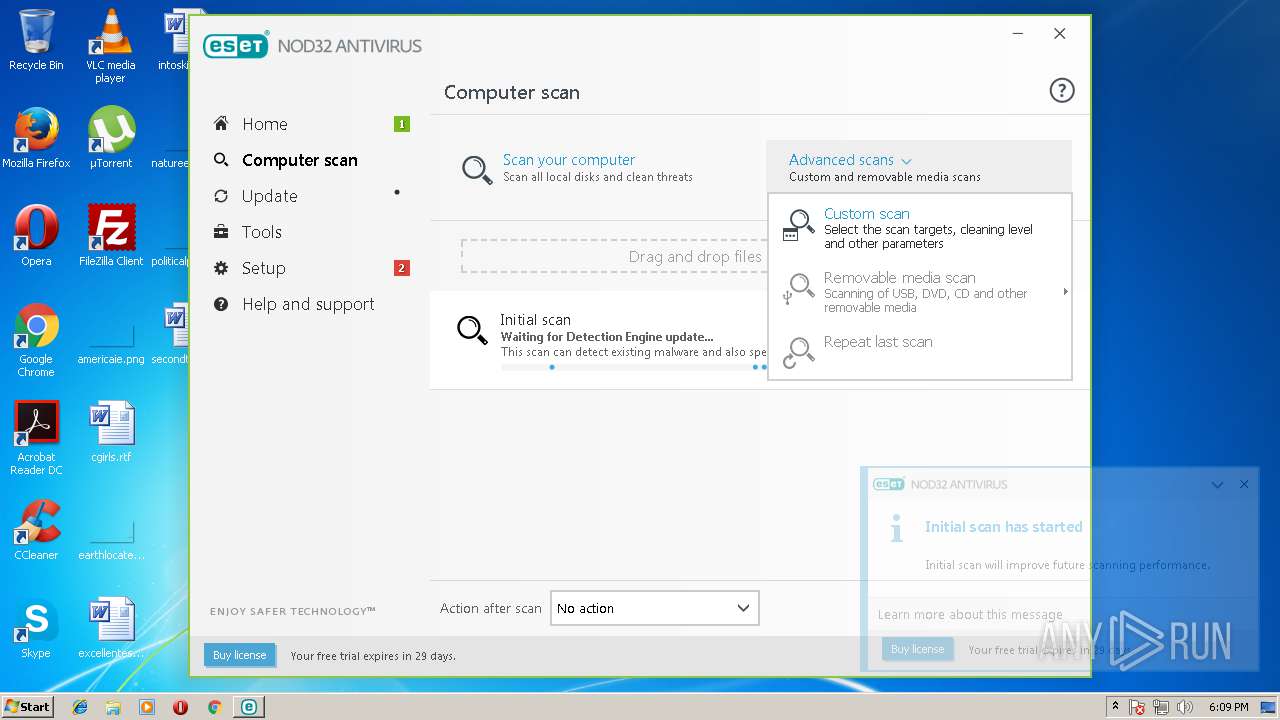Click Learn more about this message
This screenshot has height=720, width=1280.
(x=970, y=615)
